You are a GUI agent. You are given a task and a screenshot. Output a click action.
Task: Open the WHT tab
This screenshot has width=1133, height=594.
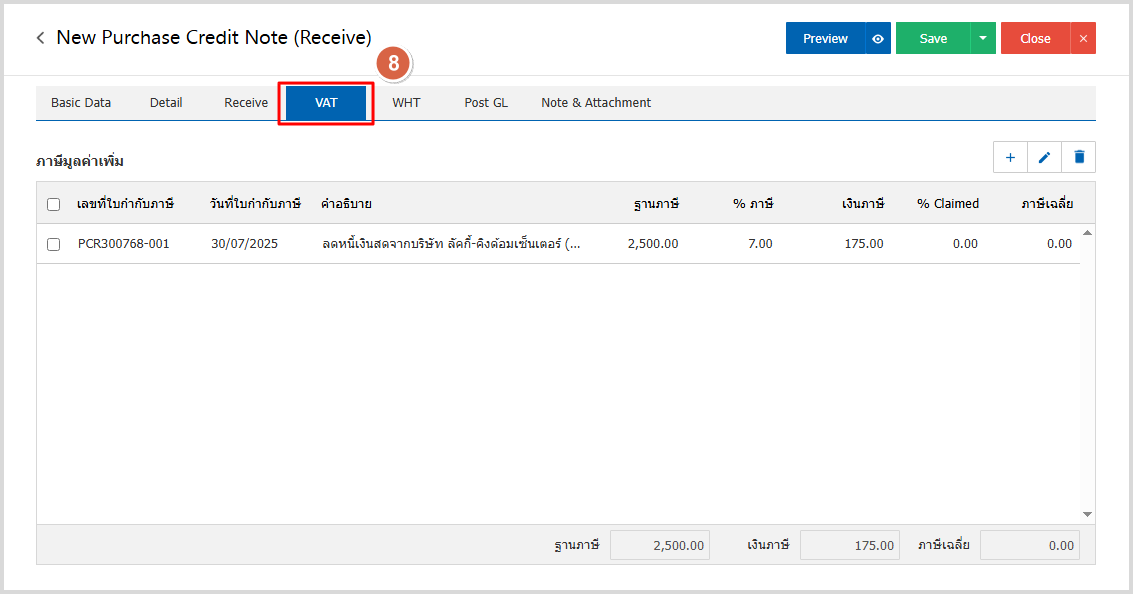tap(406, 103)
